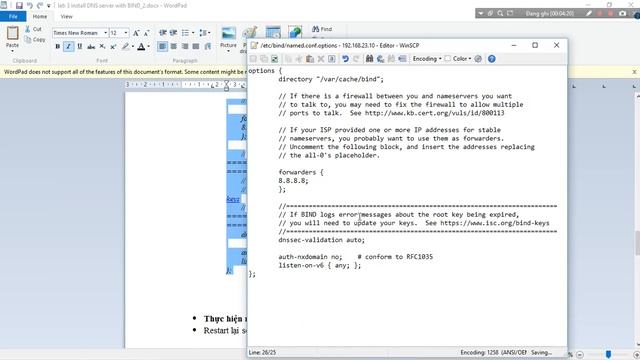This screenshot has width=640, height=360.
Task: Toggle Underline in WordPad
Action: pyautogui.click(x=80, y=47)
